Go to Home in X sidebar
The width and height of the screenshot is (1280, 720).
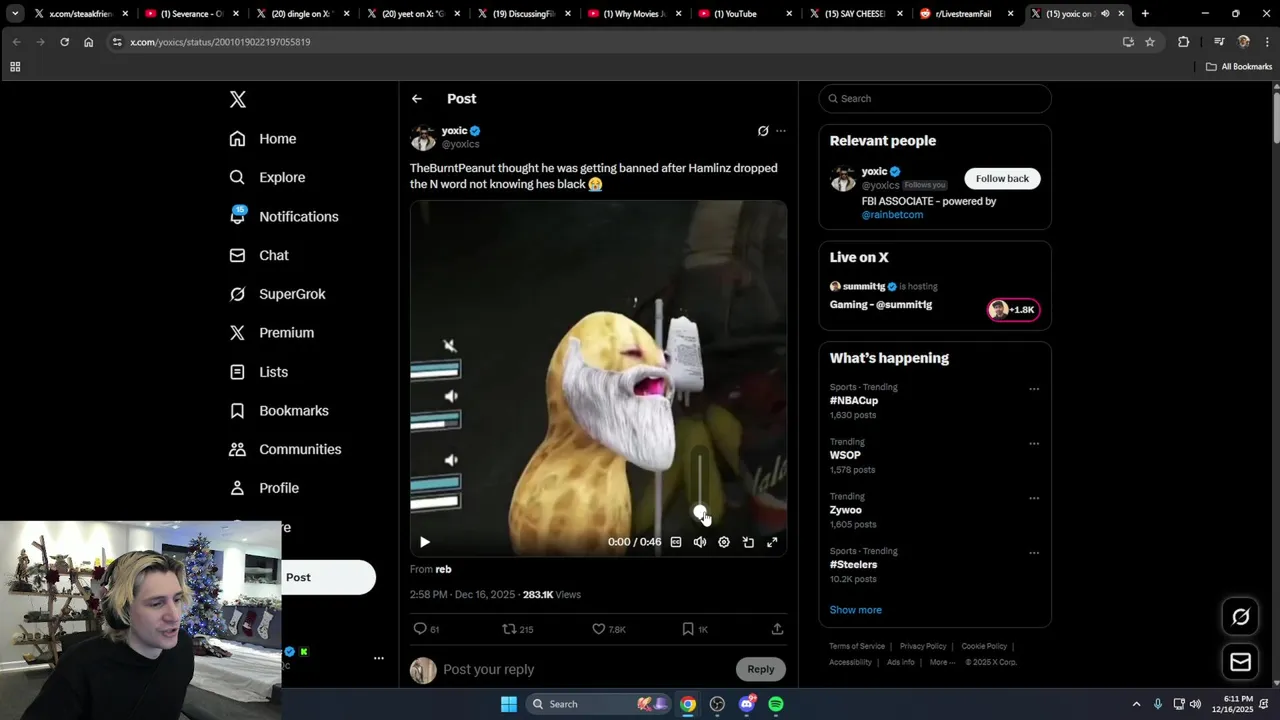(x=263, y=139)
